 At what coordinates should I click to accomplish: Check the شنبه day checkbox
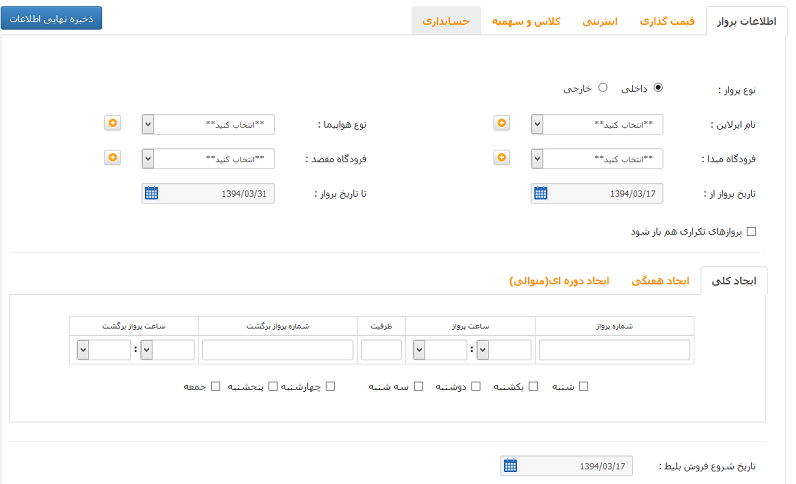click(x=583, y=386)
